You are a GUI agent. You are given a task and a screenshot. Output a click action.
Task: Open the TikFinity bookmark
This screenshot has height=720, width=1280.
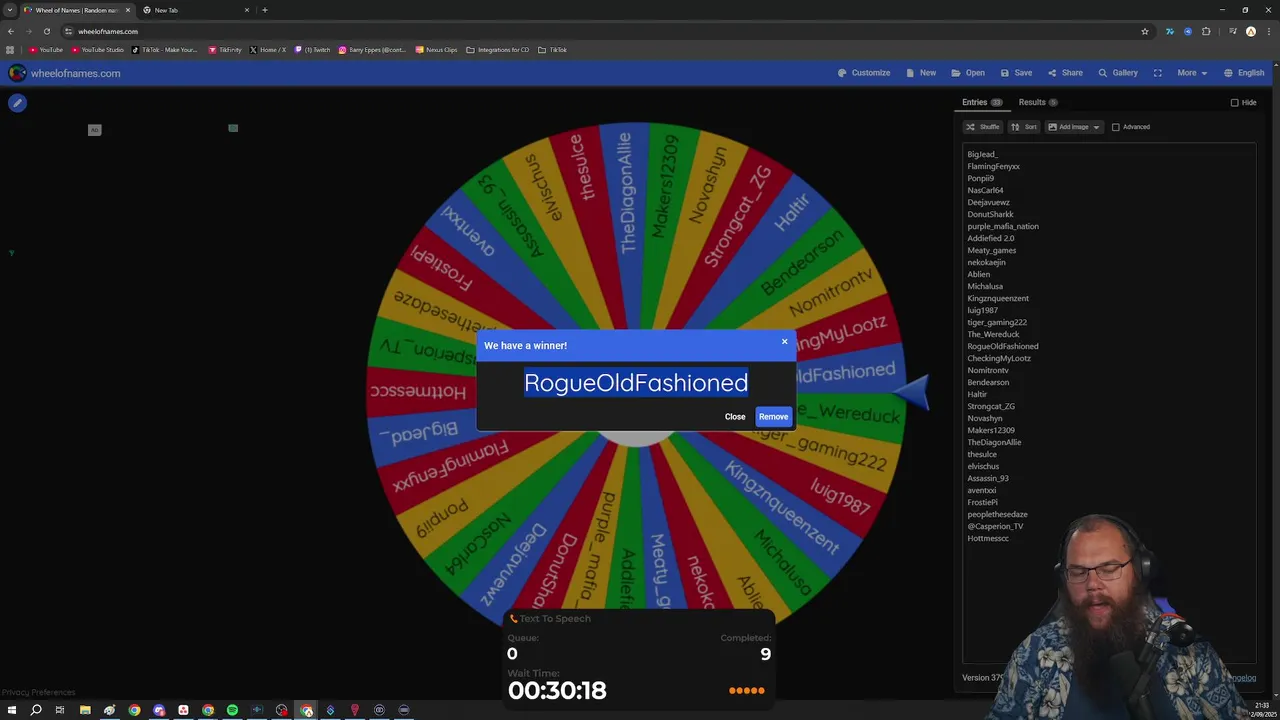[x=225, y=50]
